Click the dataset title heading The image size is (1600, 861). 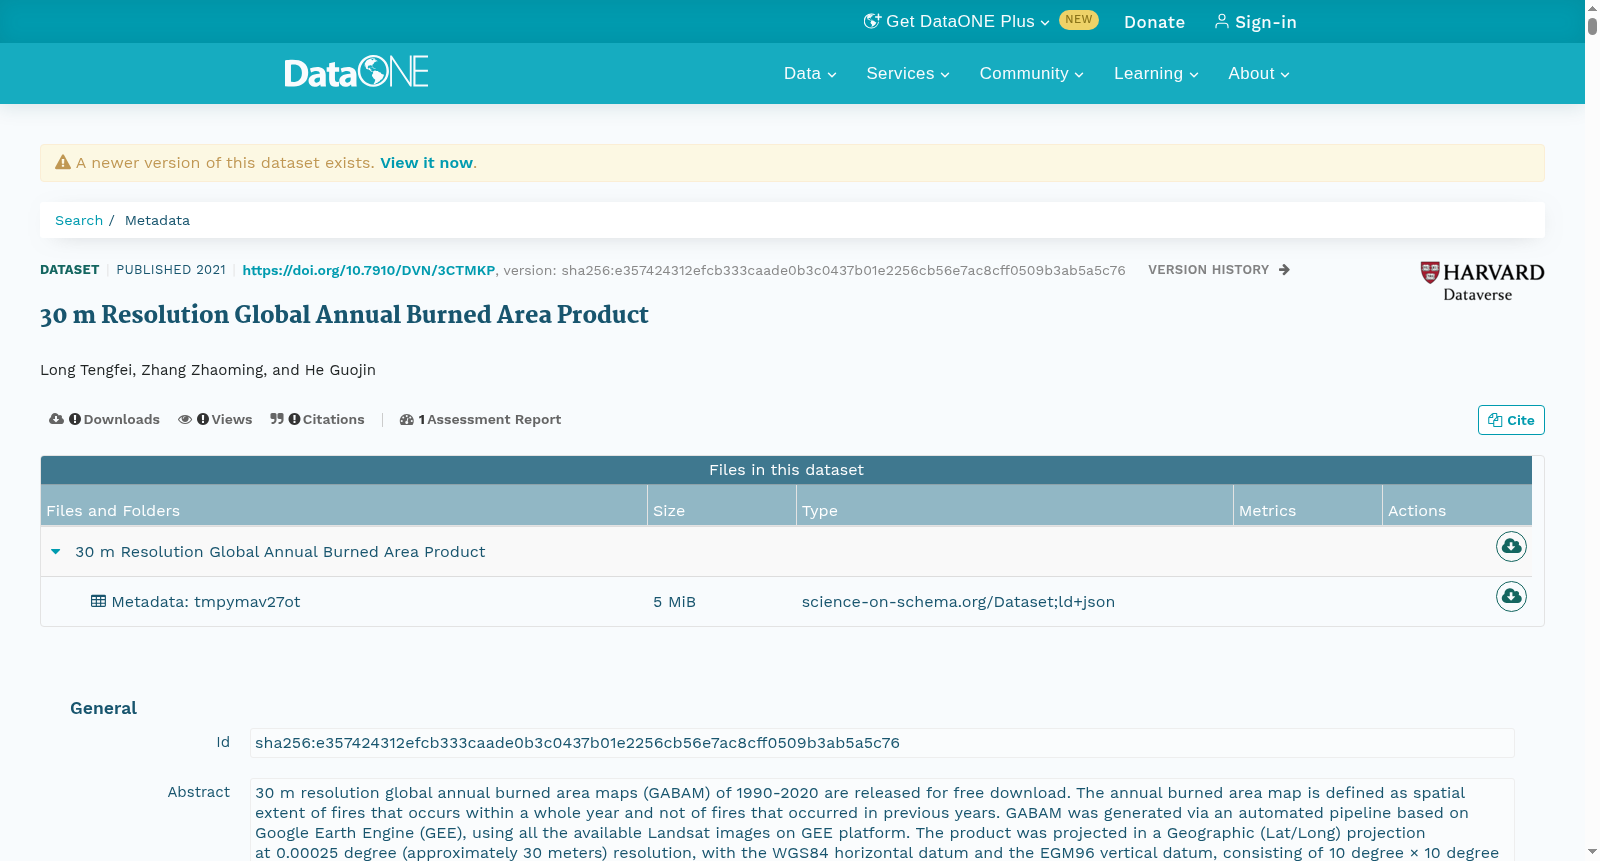tap(344, 315)
